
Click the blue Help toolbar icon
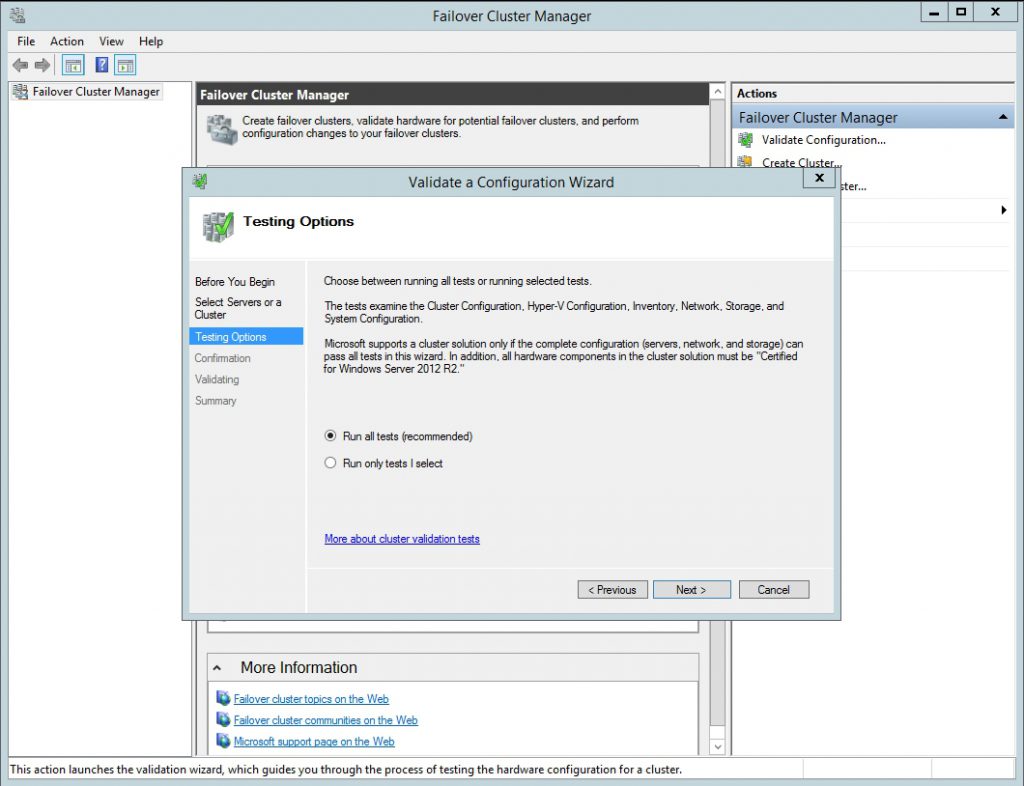[101, 65]
